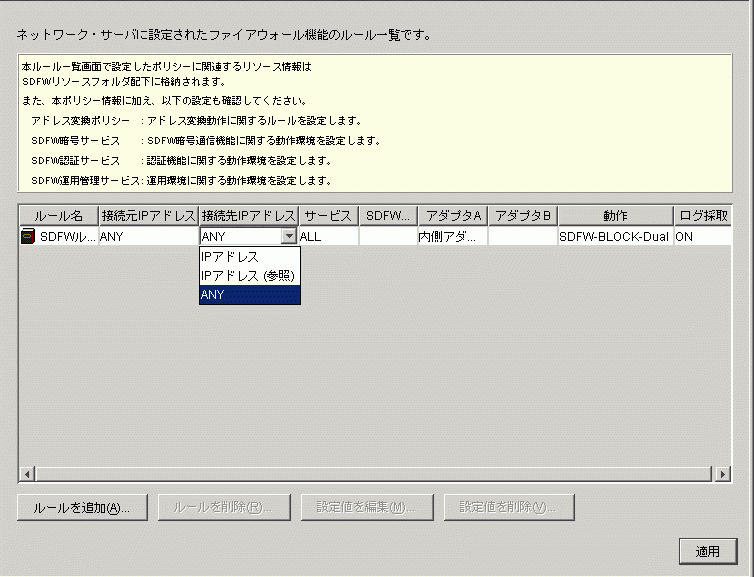Click the SDFW... column header
Image resolution: width=754 pixels, height=577 pixels.
click(x=389, y=216)
